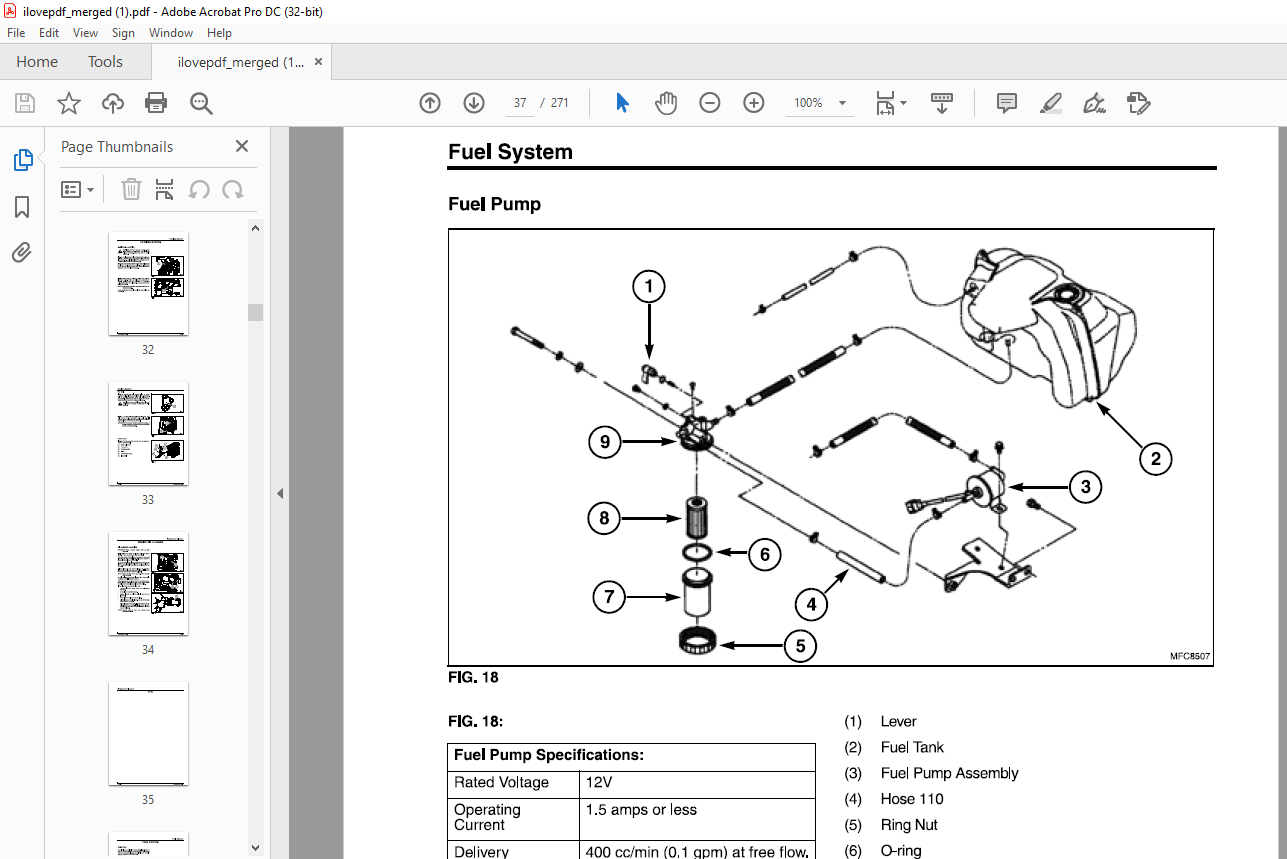
Task: Select page 35 thumbnail
Action: [x=148, y=734]
